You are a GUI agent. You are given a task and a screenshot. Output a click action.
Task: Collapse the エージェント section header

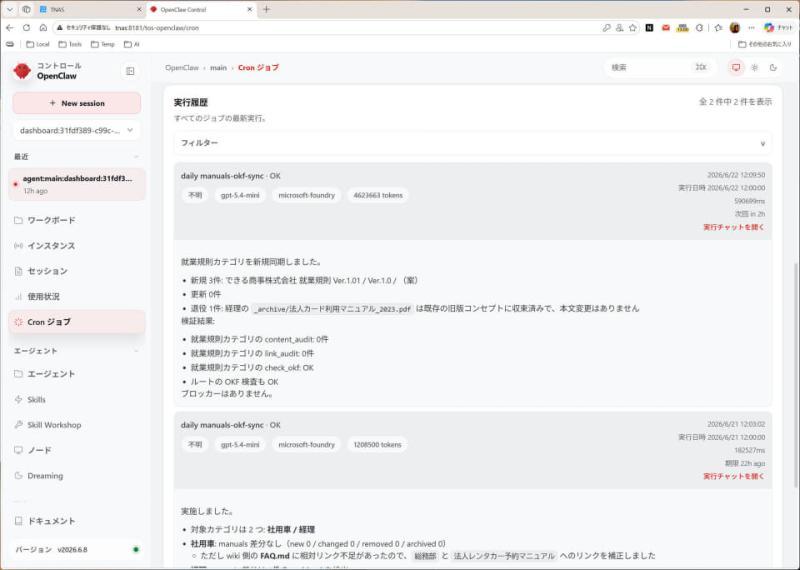tap(77, 351)
